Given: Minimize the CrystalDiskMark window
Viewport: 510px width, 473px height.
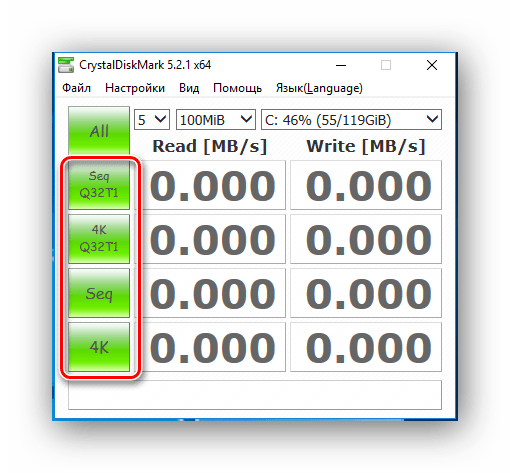Looking at the screenshot, I should (341, 65).
